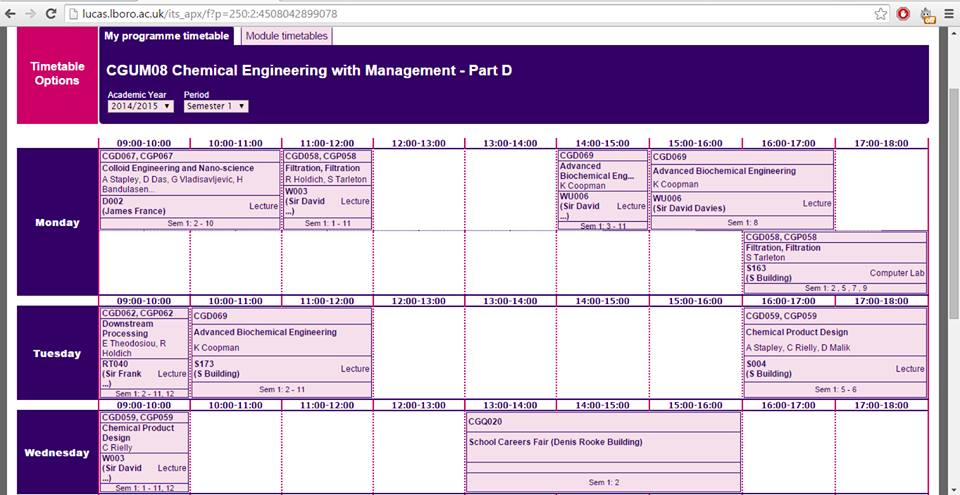The image size is (960, 495).
Task: Open the Academic Year dropdown
Action: coord(141,106)
